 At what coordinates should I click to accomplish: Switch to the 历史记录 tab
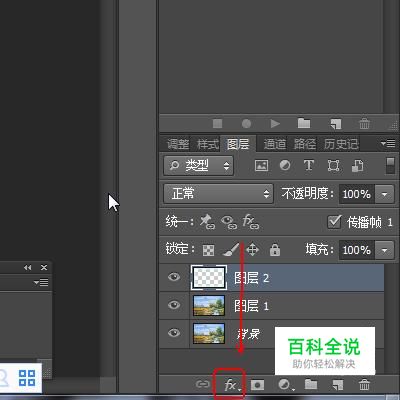pos(341,144)
